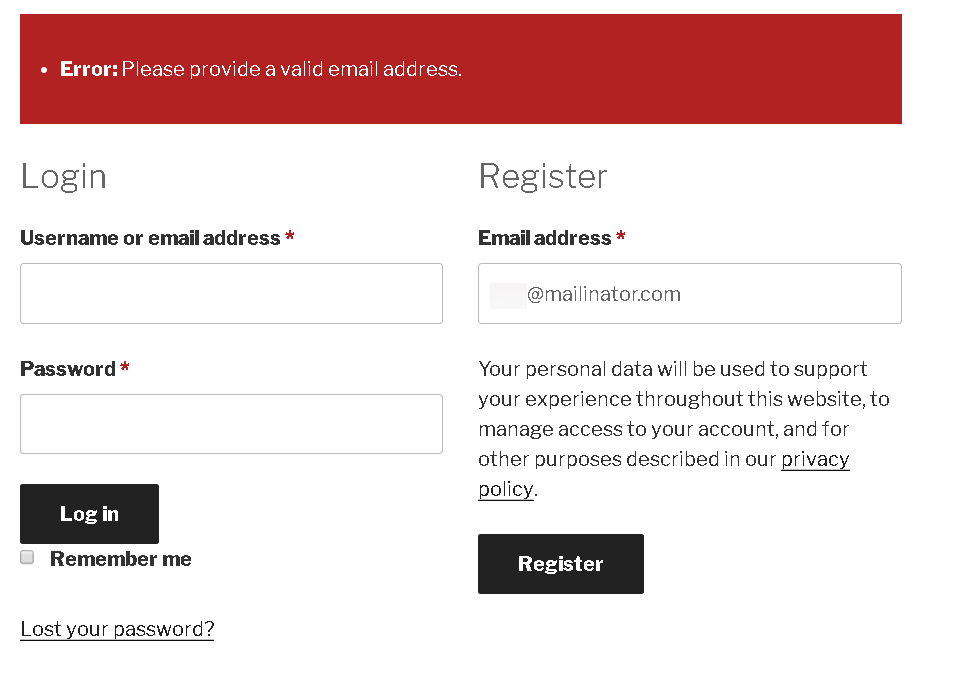The width and height of the screenshot is (957, 684).
Task: Click the Login heading
Action: pyautogui.click(x=63, y=176)
